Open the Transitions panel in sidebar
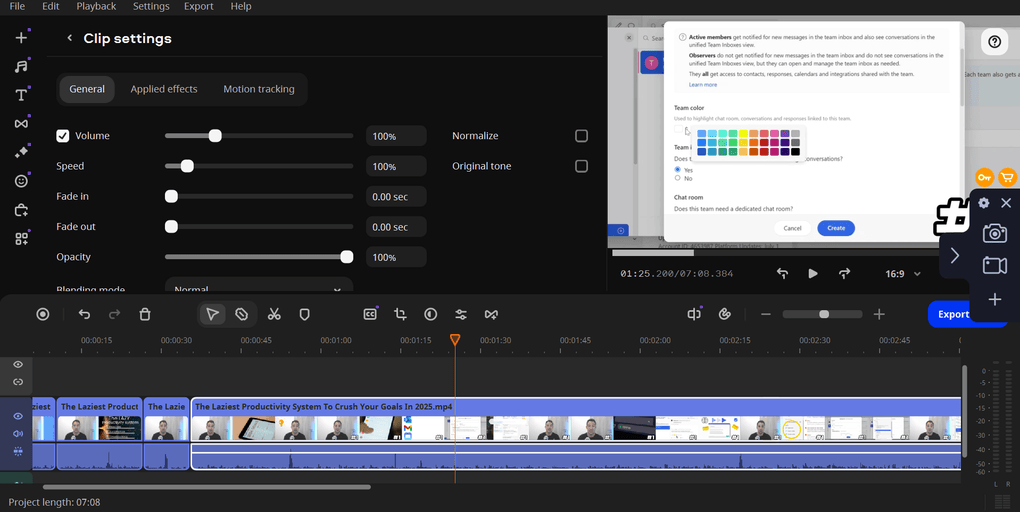The width and height of the screenshot is (1020, 512). point(21,124)
